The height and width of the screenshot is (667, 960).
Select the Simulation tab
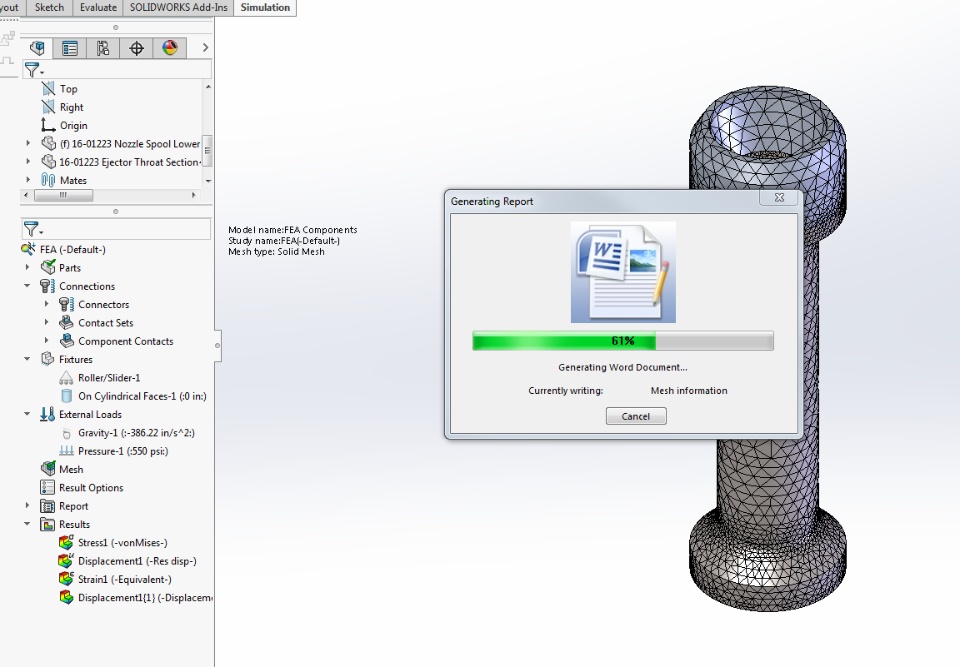(265, 7)
